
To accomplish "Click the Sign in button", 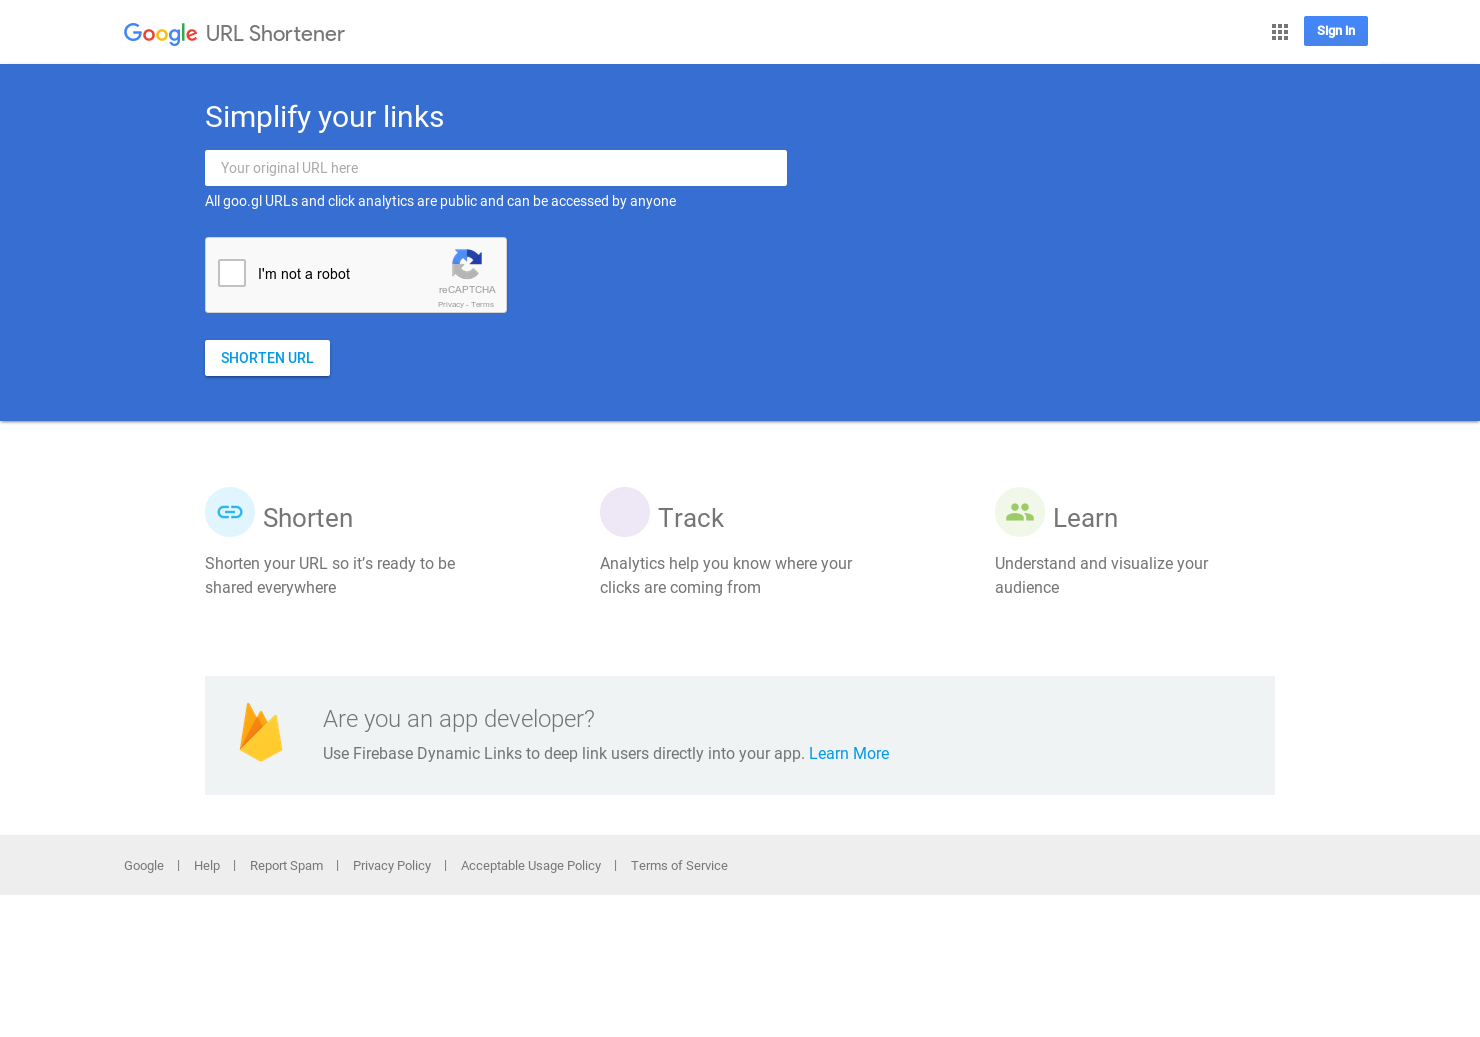I will pyautogui.click(x=1336, y=31).
